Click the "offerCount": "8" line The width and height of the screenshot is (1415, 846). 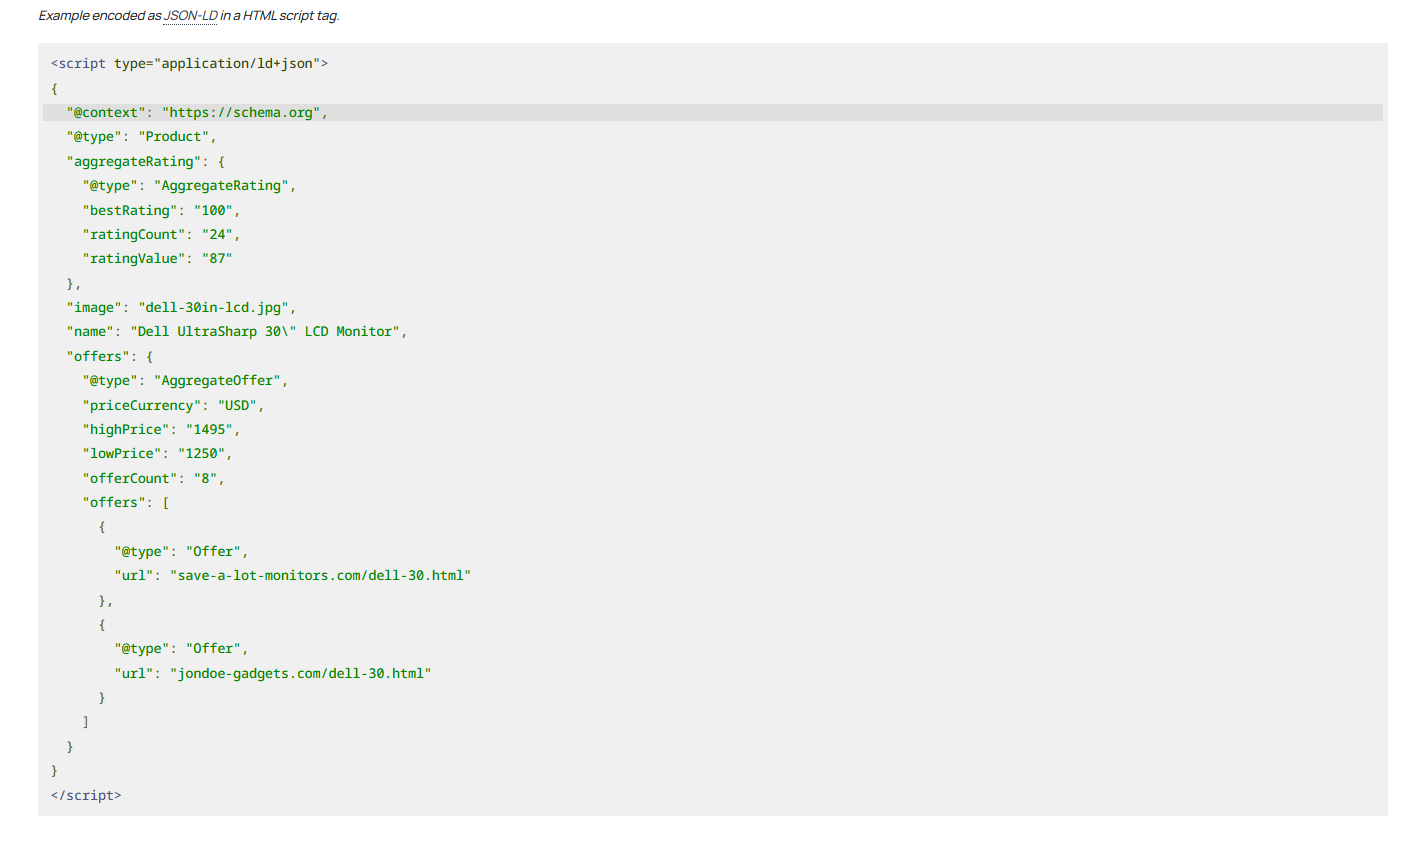[x=153, y=479]
